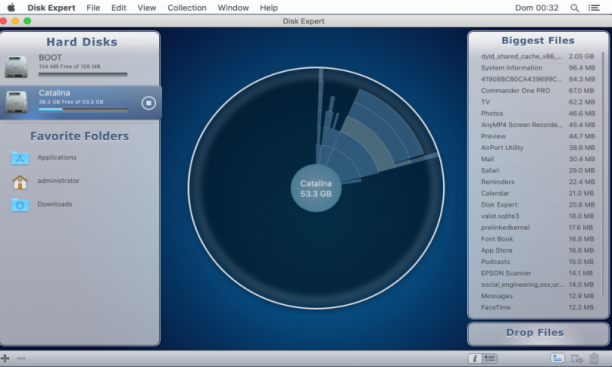Select AirPort Utility entry

(x=538, y=148)
